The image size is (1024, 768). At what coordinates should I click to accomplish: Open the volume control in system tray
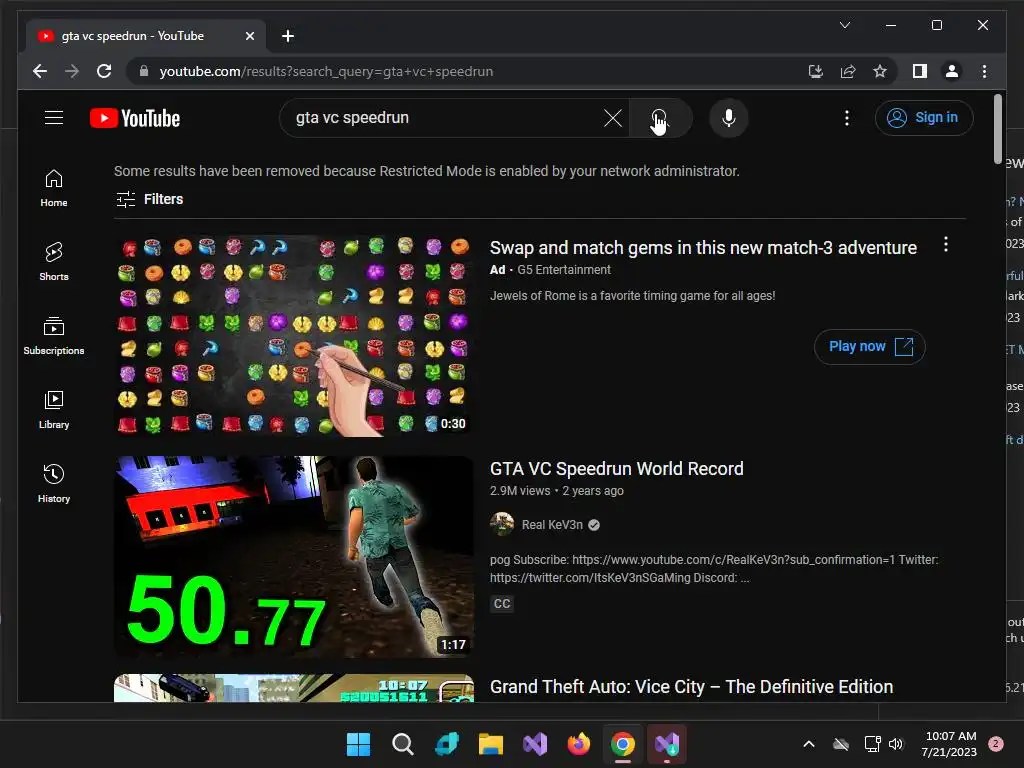click(x=896, y=744)
